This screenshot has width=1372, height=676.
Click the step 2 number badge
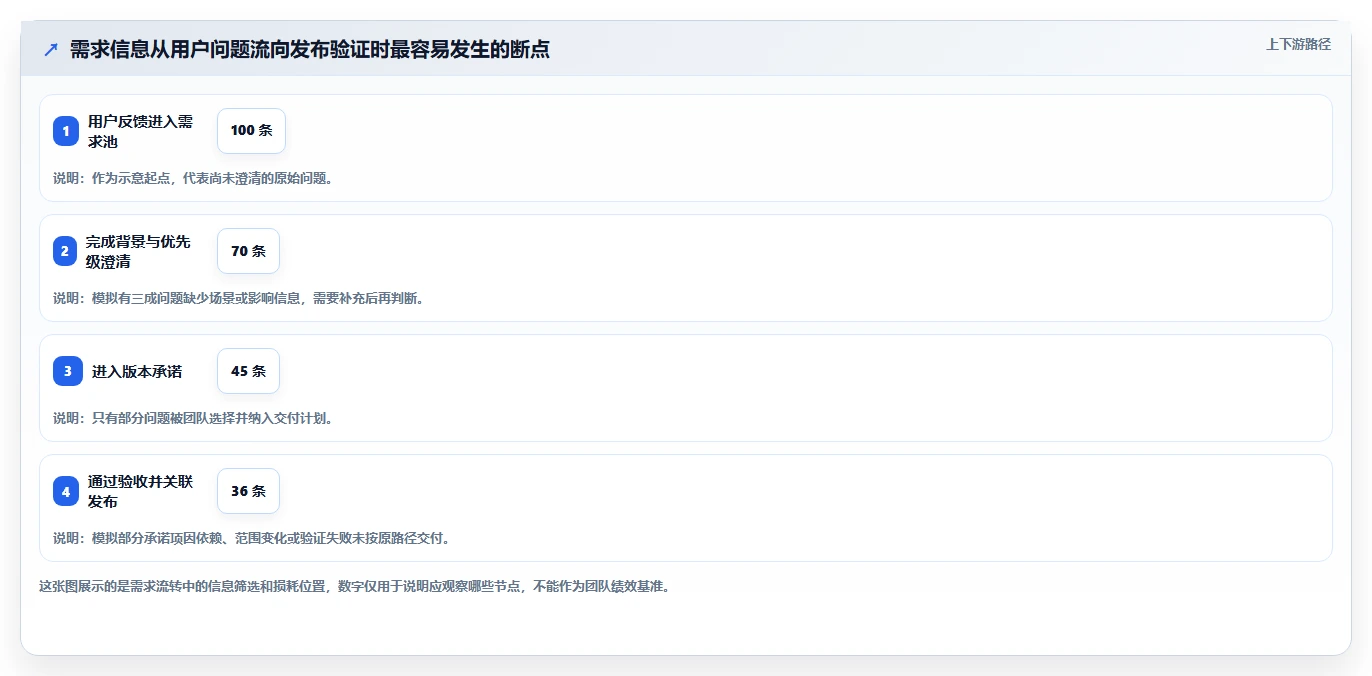point(65,251)
